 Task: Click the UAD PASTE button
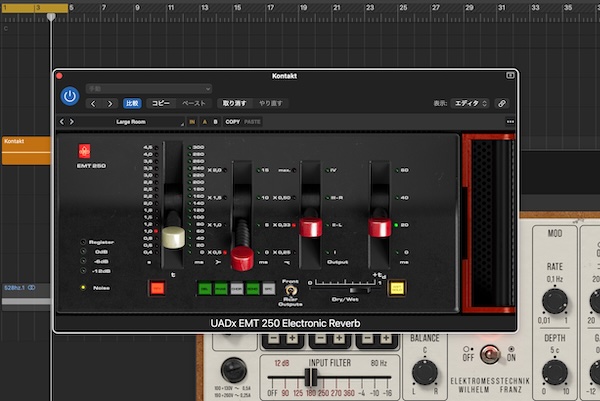click(x=252, y=122)
